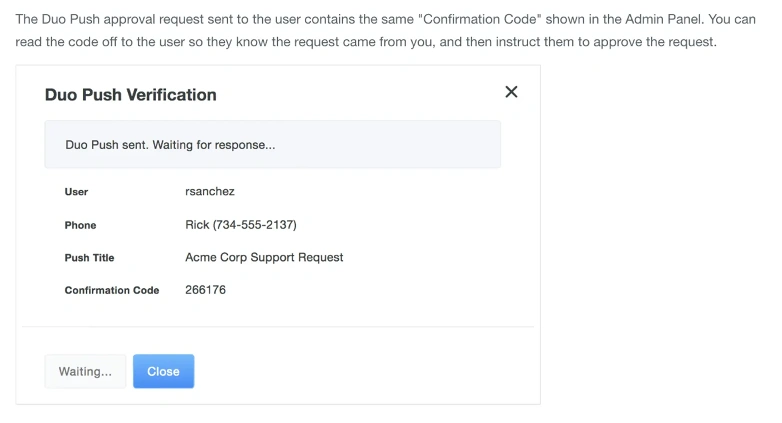Dismiss the dialog with the X icon
This screenshot has width=782, height=423.
pyautogui.click(x=511, y=92)
